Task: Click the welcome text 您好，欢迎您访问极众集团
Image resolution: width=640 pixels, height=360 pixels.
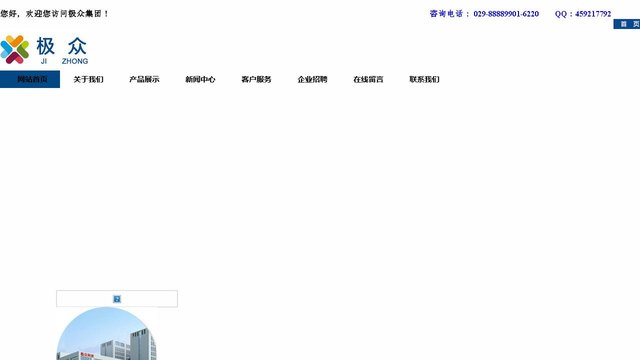Action: (54, 13)
